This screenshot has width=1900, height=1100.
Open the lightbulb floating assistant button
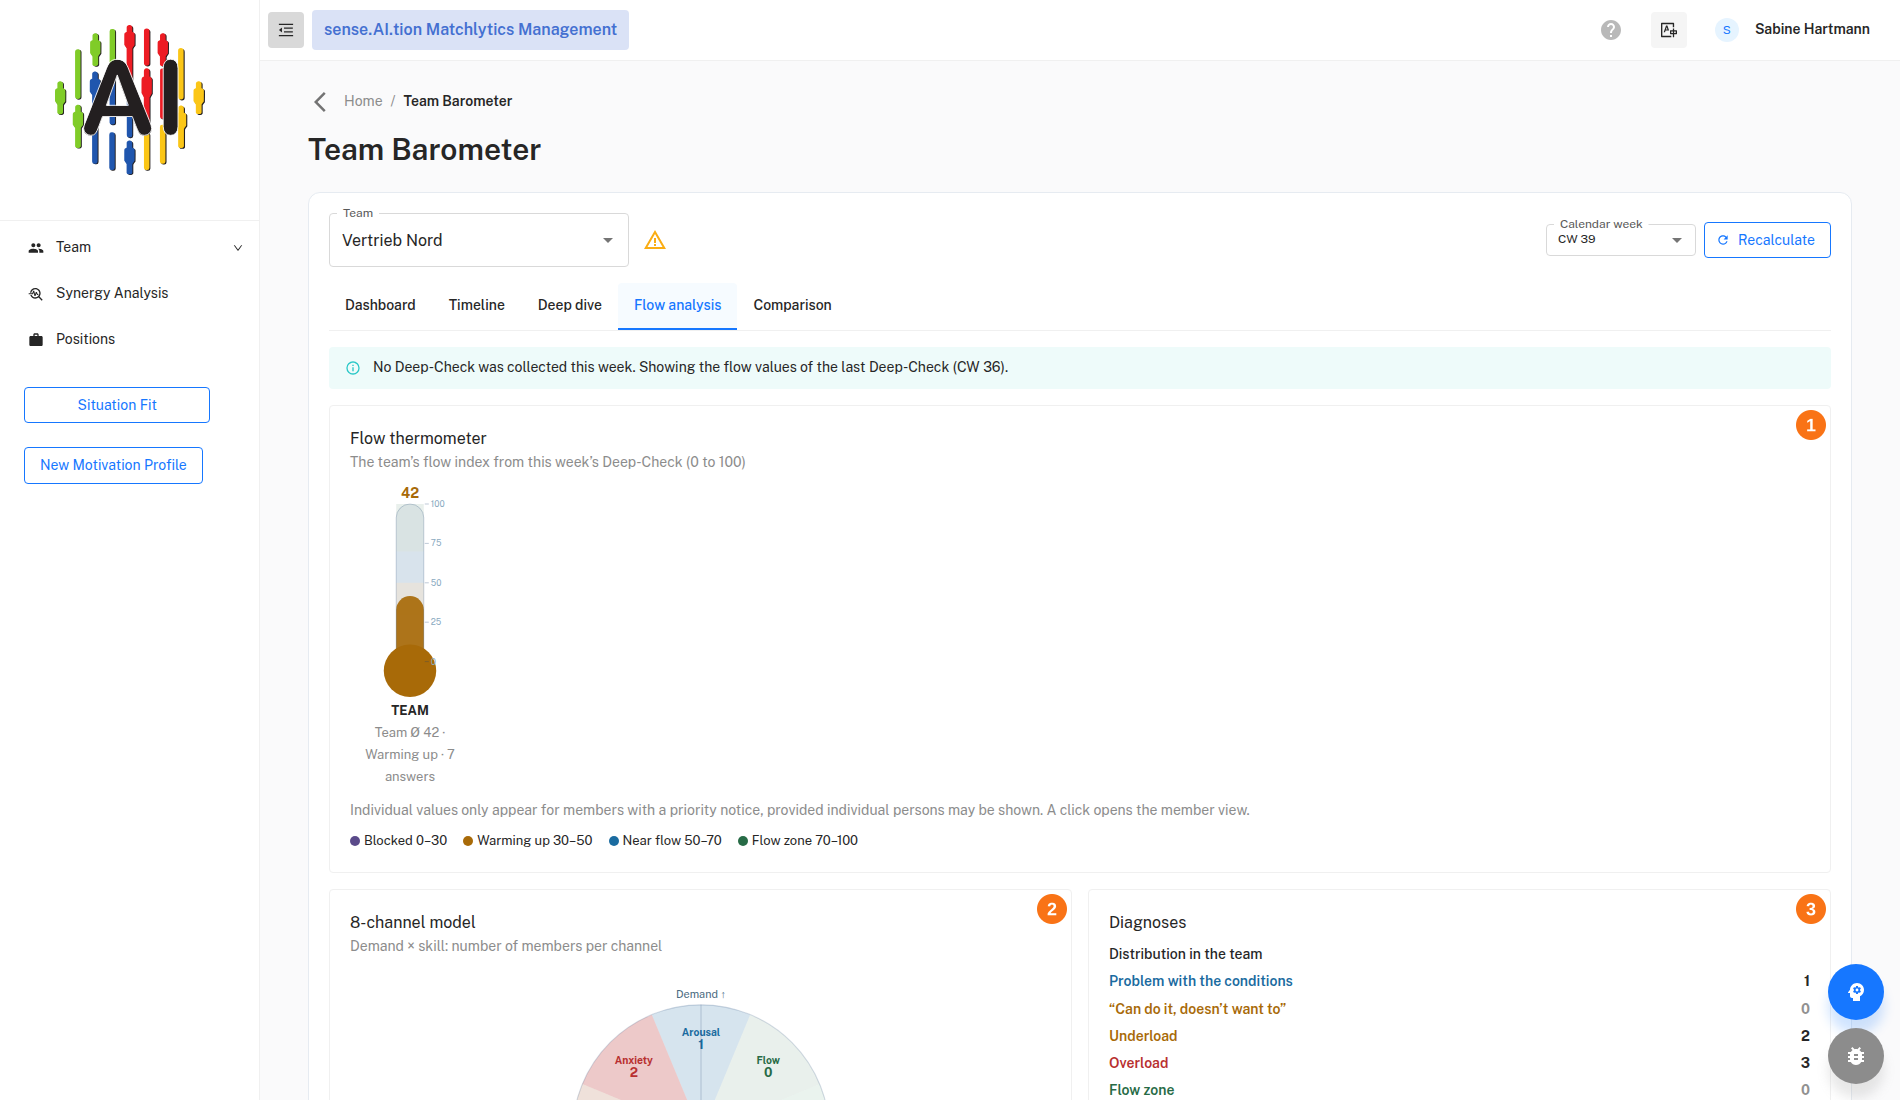click(x=1856, y=992)
